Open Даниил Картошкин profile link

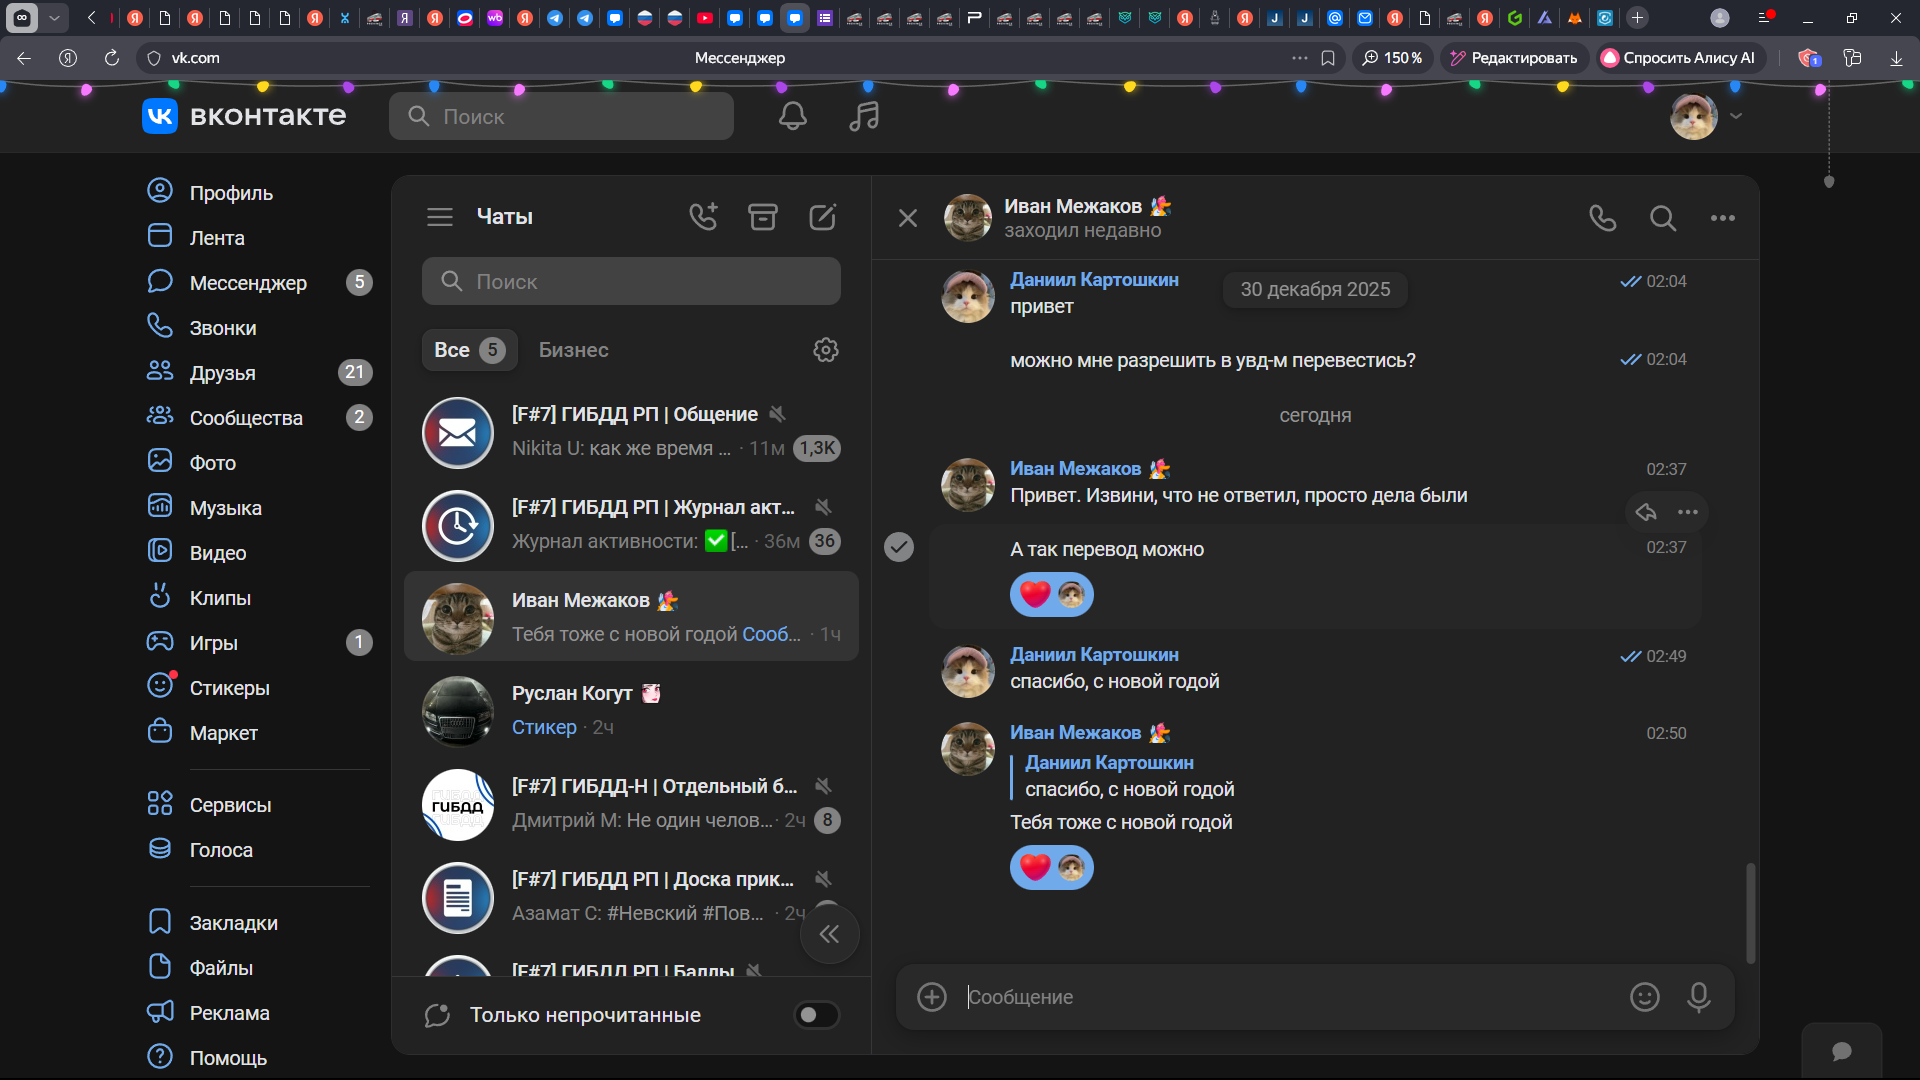[x=1094, y=280]
